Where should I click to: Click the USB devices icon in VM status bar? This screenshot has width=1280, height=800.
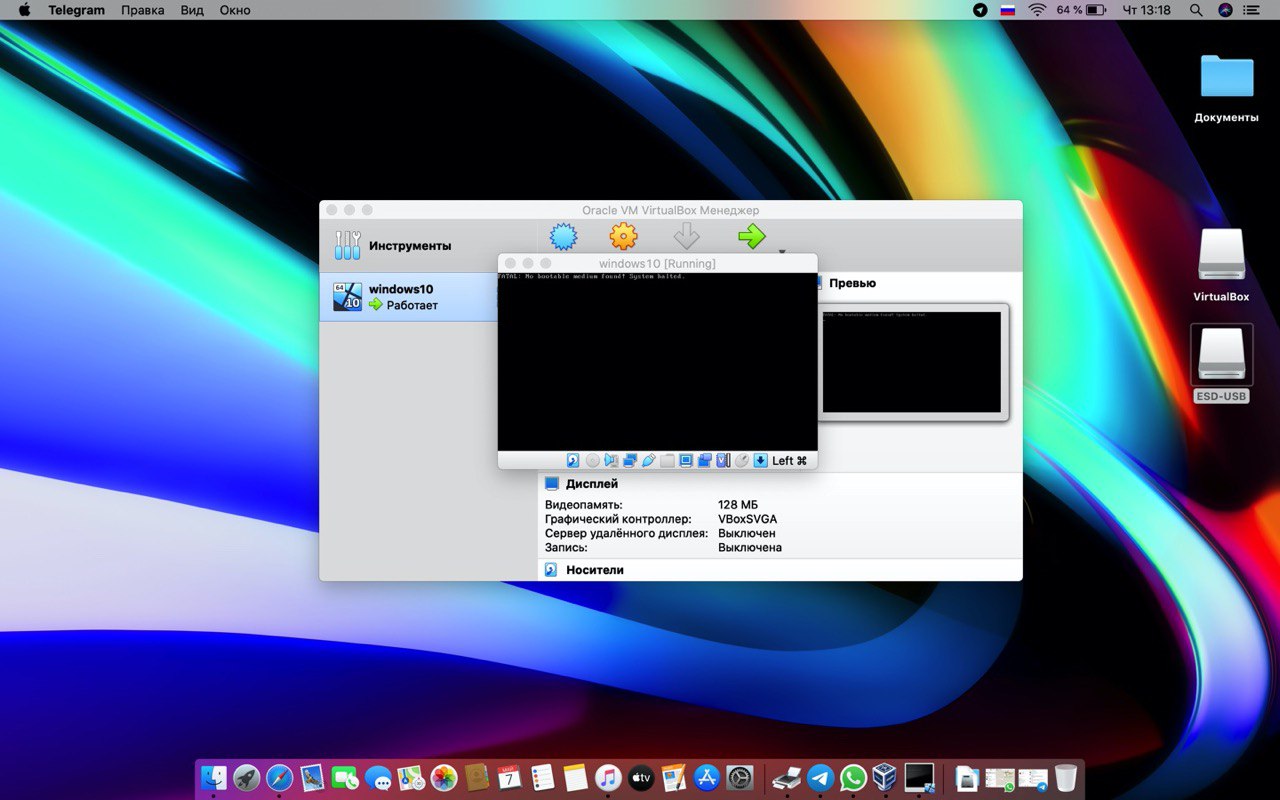coord(648,461)
